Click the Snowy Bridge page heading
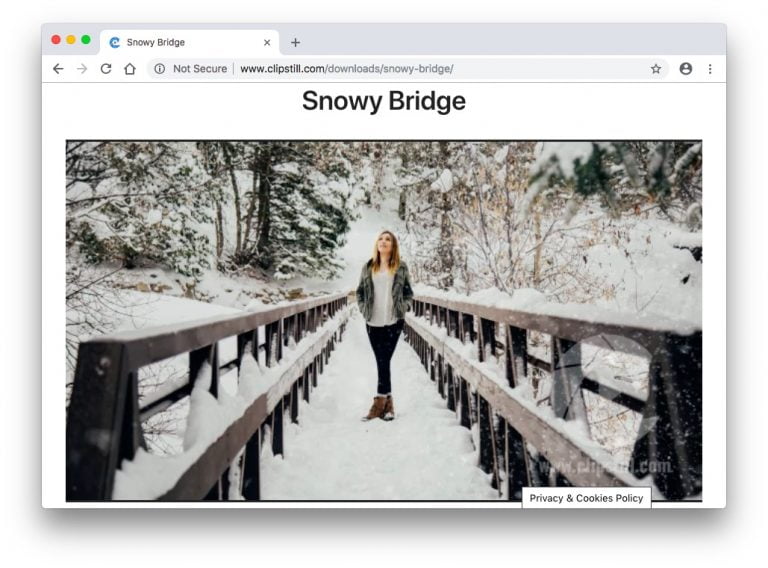This screenshot has height=568, width=768. 384,101
